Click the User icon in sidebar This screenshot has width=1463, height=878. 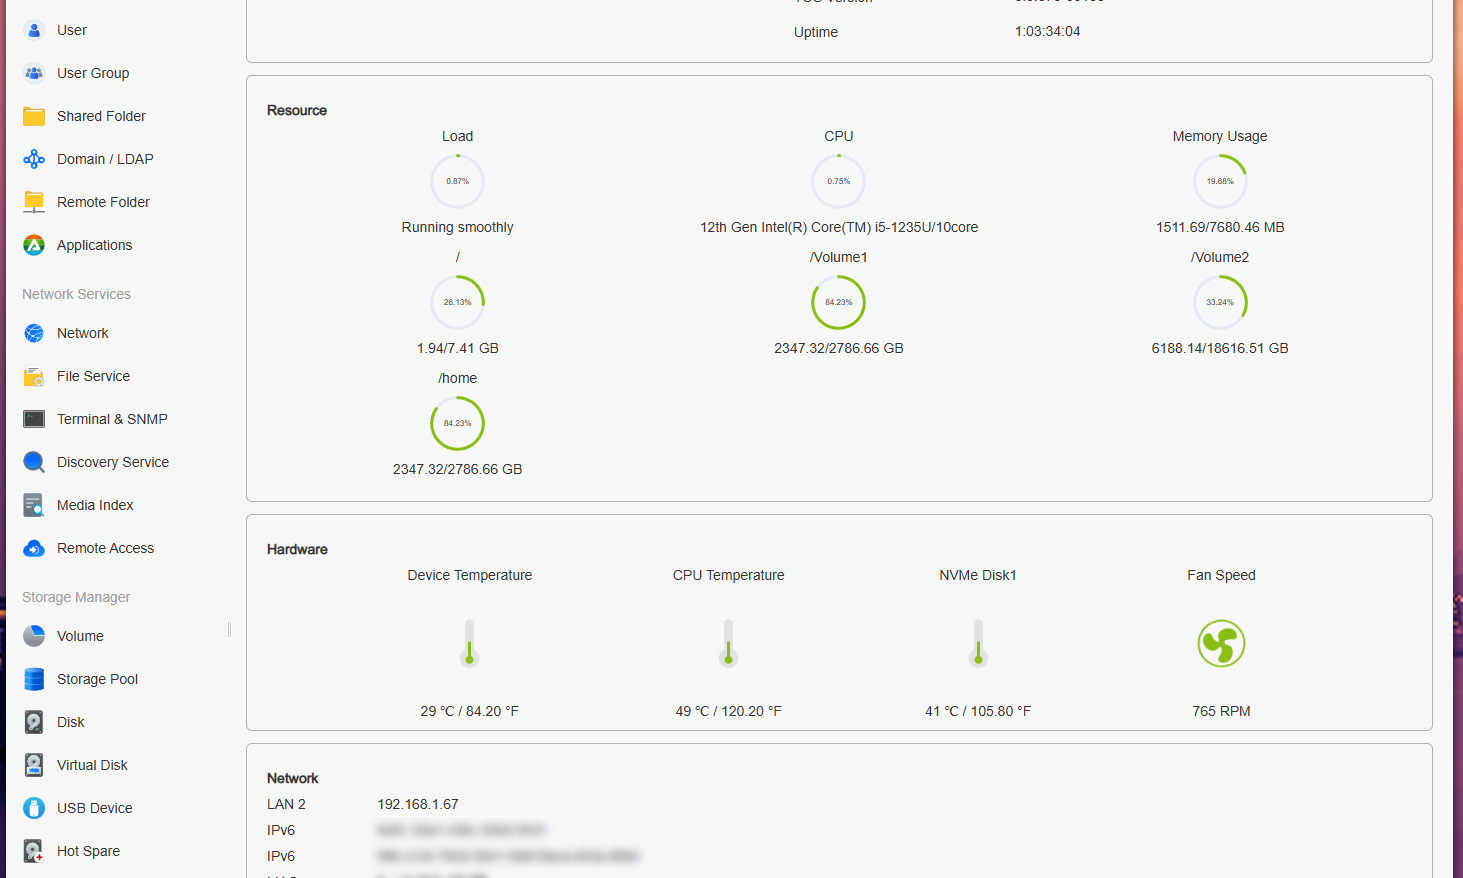coord(34,30)
